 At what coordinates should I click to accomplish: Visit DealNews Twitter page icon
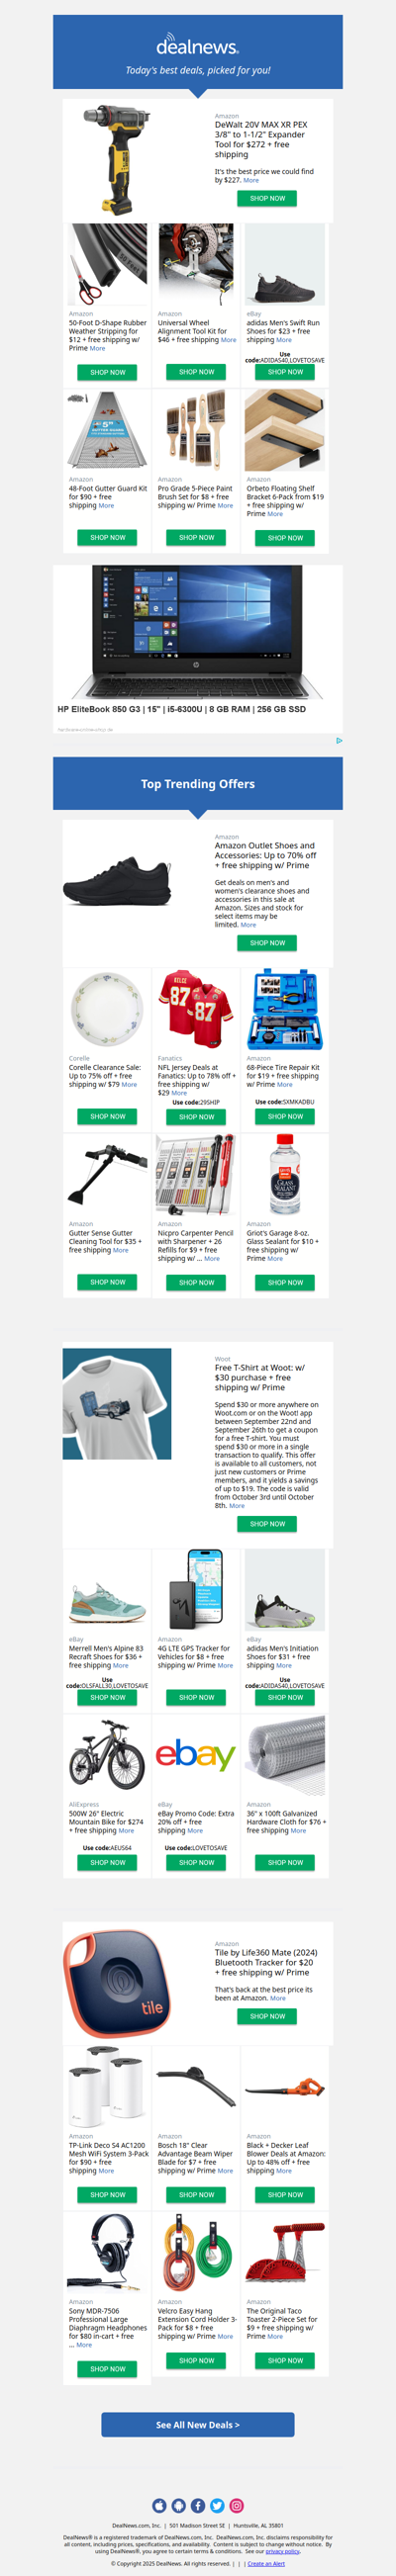coord(217,2505)
